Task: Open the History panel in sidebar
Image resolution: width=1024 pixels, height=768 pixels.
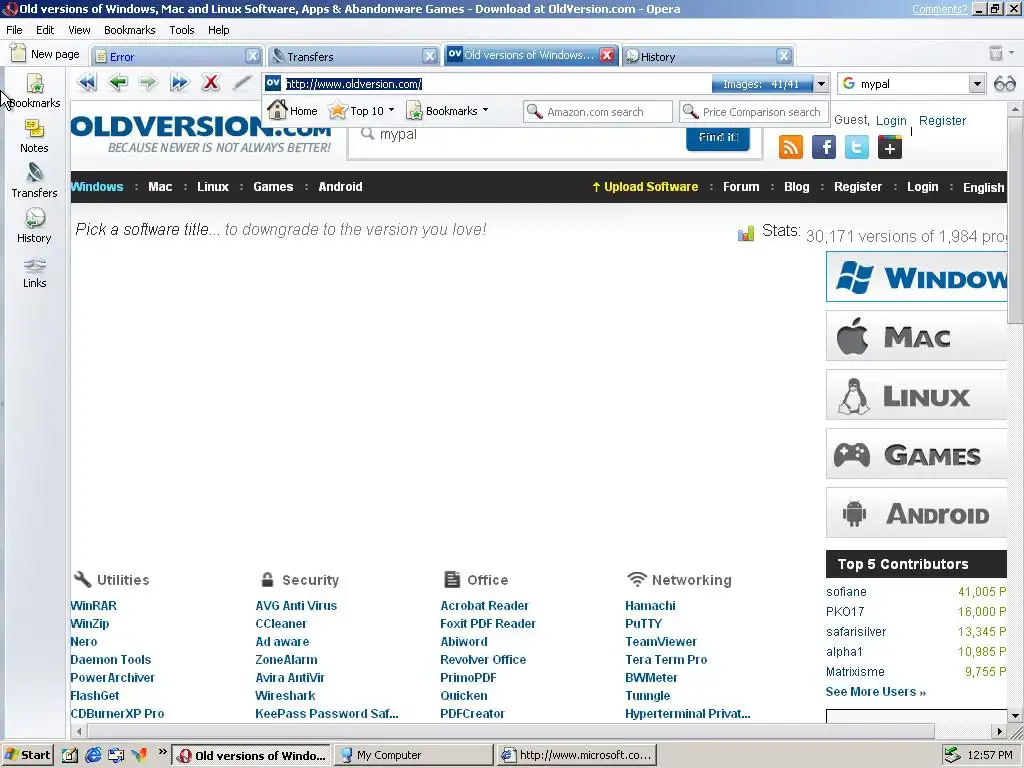Action: (x=34, y=227)
